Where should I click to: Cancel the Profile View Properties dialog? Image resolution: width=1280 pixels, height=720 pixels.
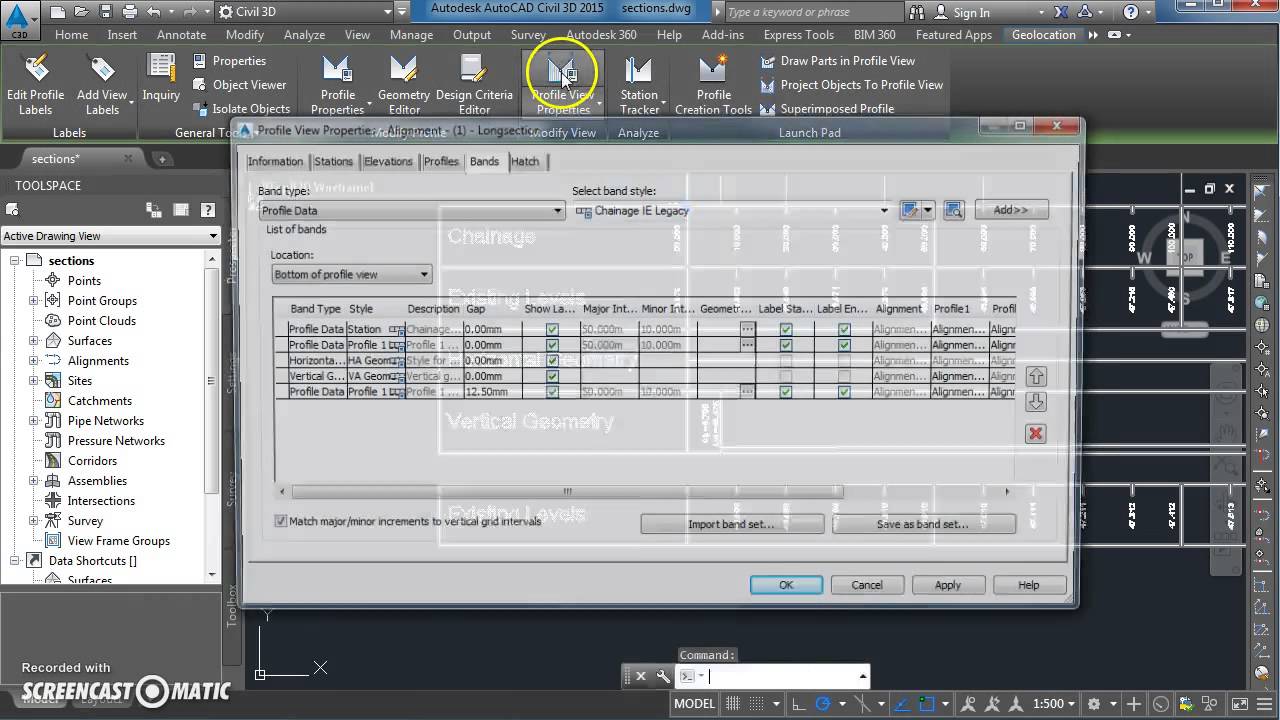pyautogui.click(x=867, y=585)
